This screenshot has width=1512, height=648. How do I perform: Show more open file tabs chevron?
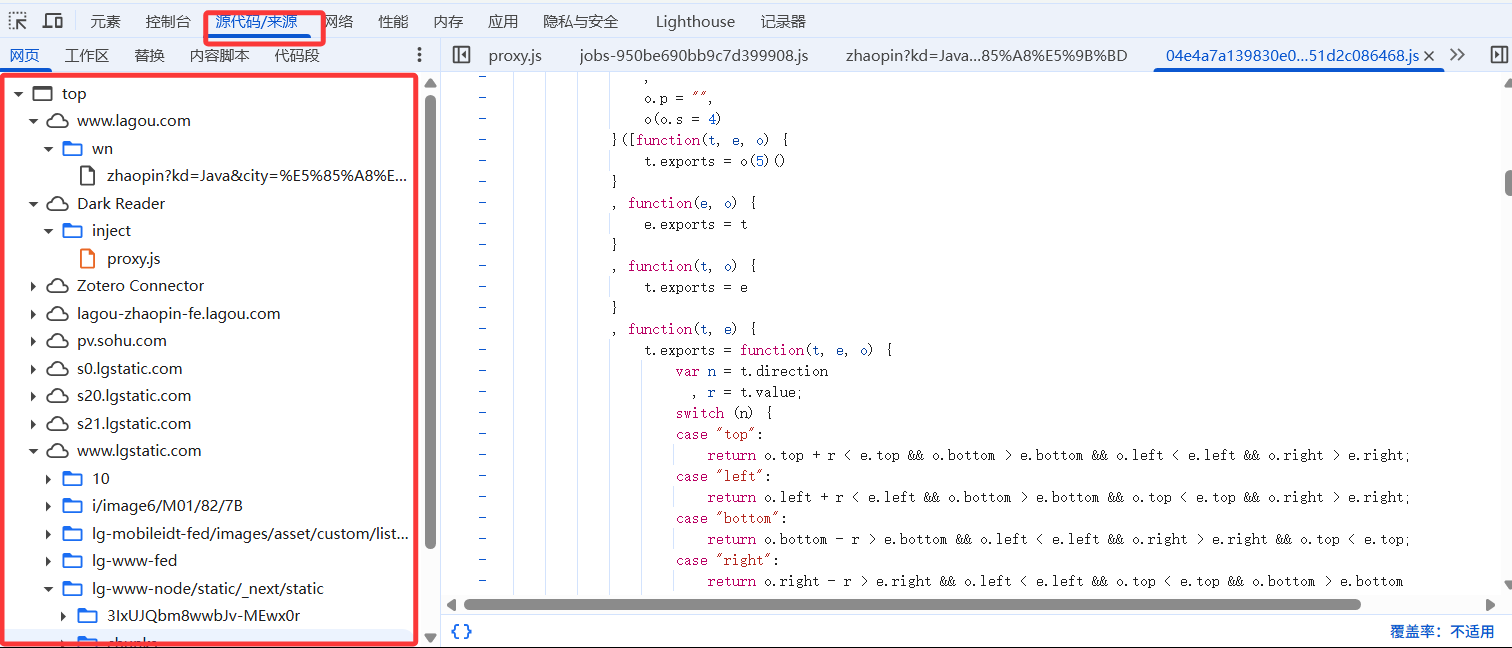pyautogui.click(x=1457, y=55)
